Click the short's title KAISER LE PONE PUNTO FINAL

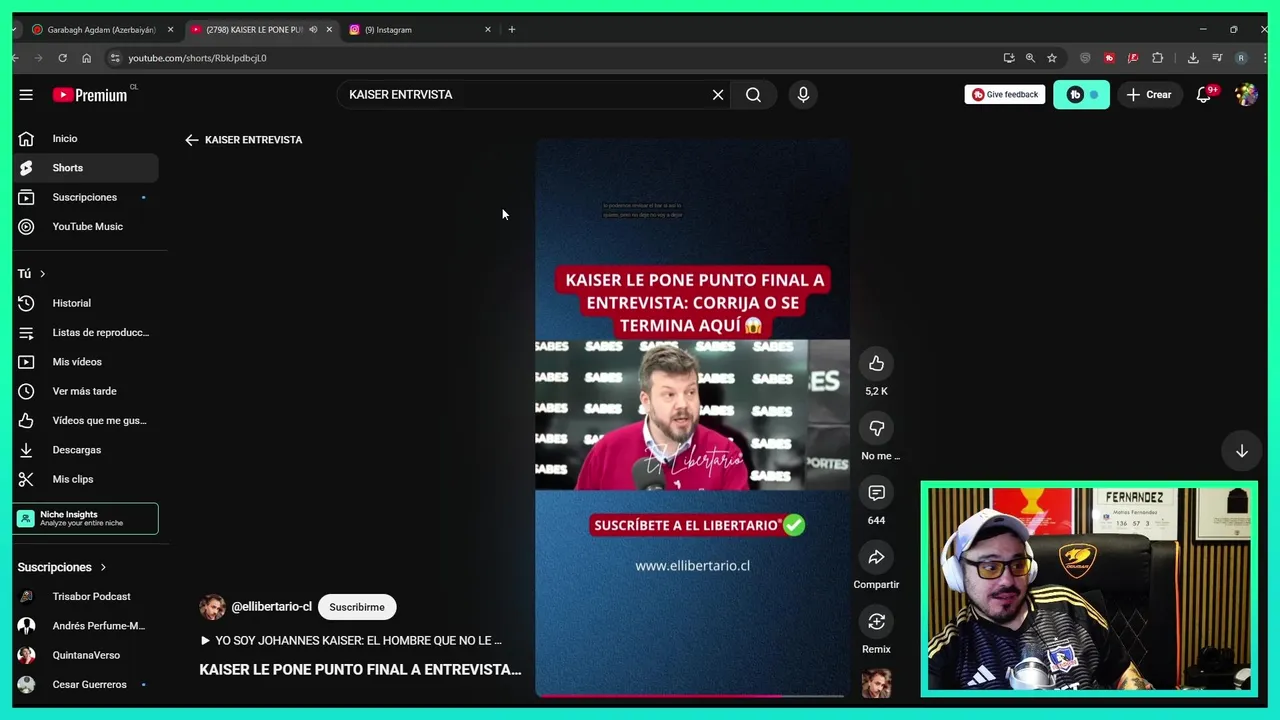point(360,670)
